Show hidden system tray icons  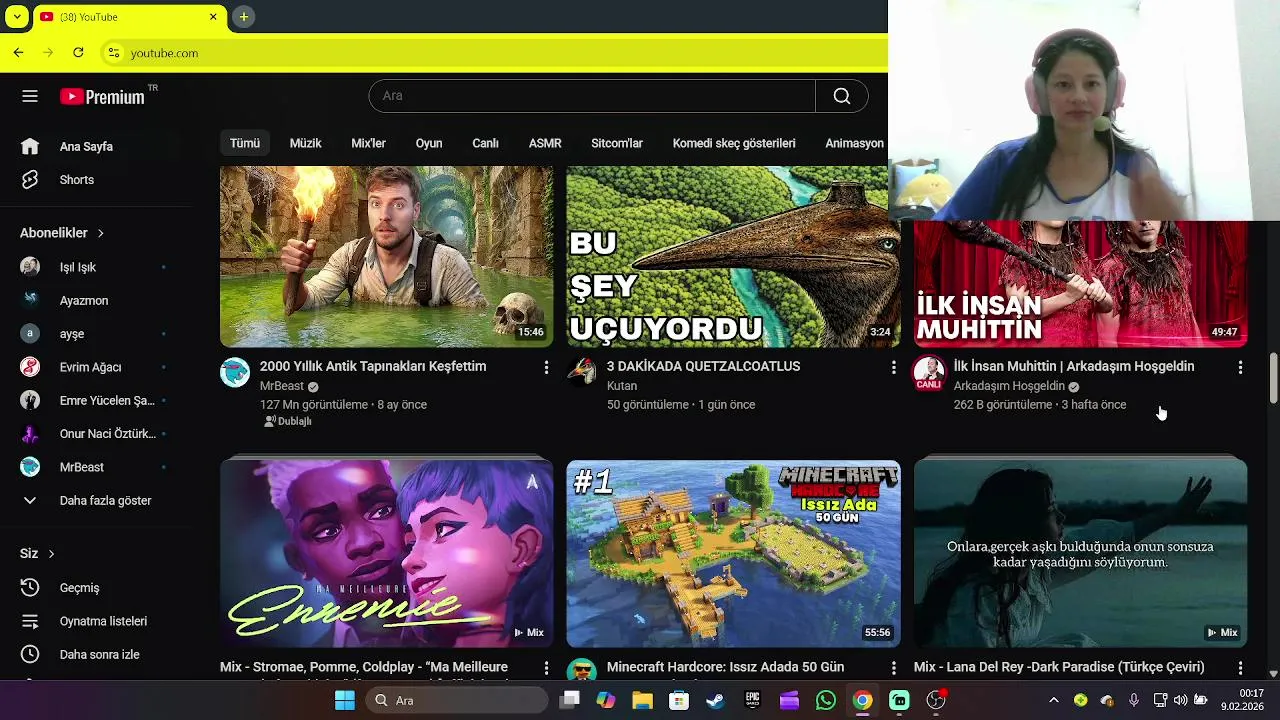[1053, 700]
